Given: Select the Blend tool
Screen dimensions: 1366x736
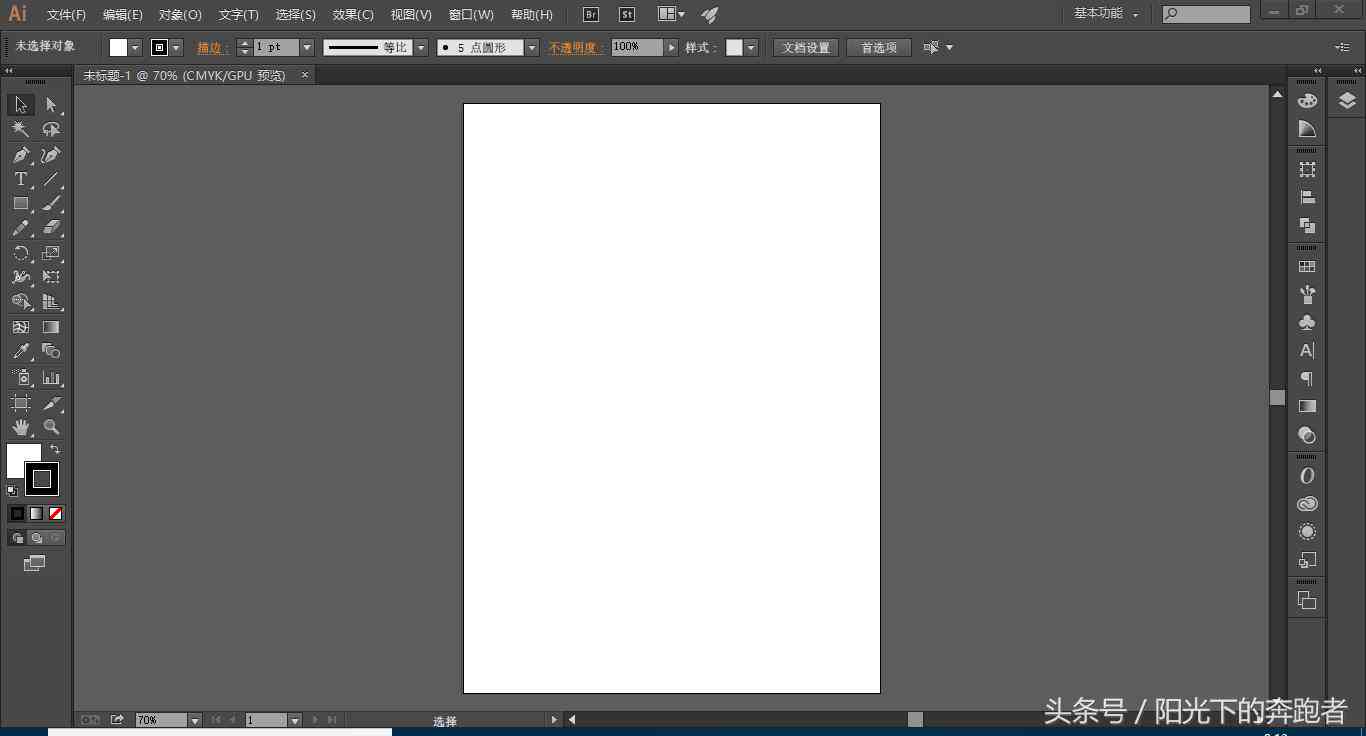Looking at the screenshot, I should (51, 351).
